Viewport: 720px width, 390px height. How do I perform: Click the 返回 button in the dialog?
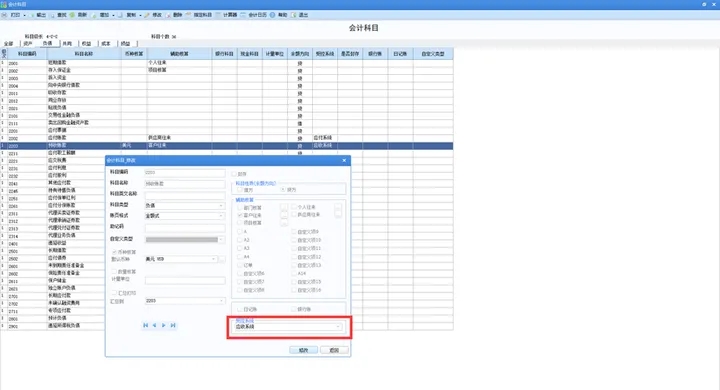334,350
